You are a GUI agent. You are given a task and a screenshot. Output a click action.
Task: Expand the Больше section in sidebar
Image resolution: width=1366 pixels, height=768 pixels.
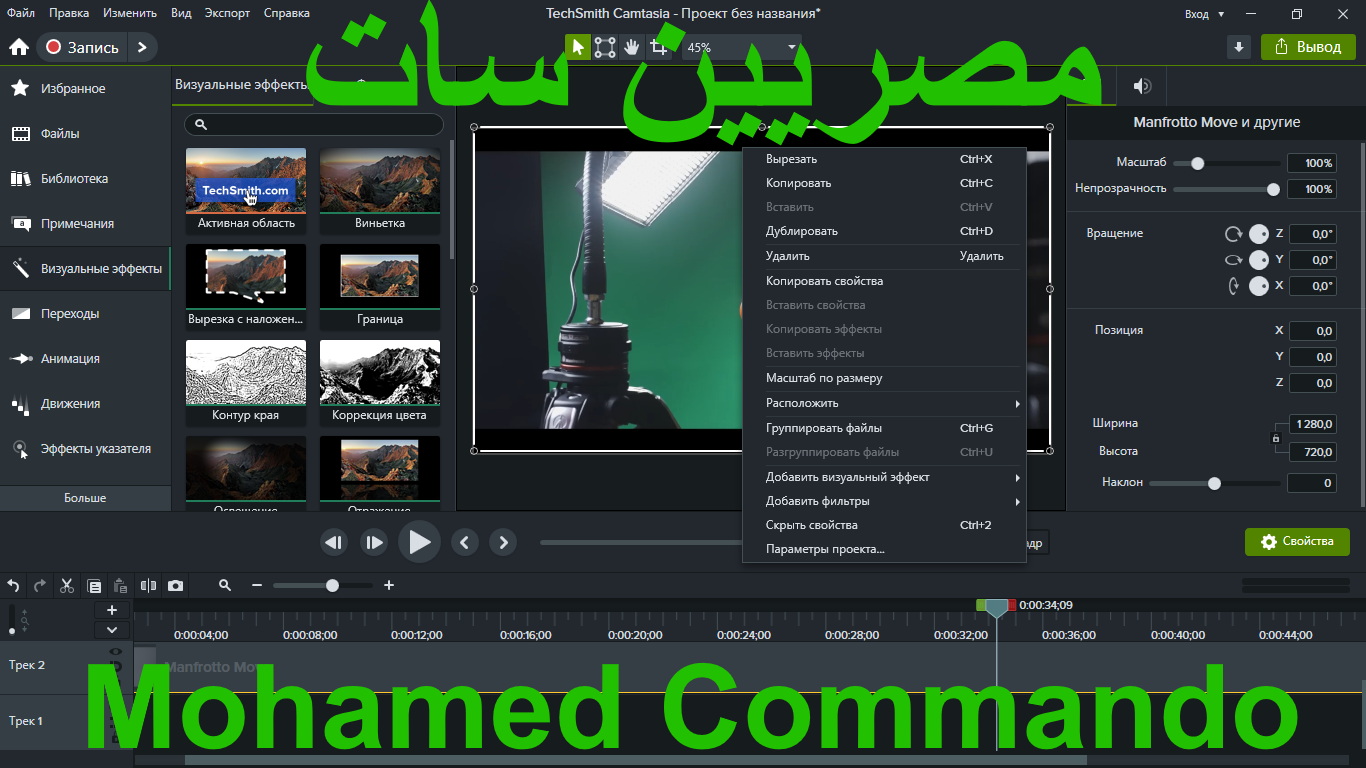(85, 498)
